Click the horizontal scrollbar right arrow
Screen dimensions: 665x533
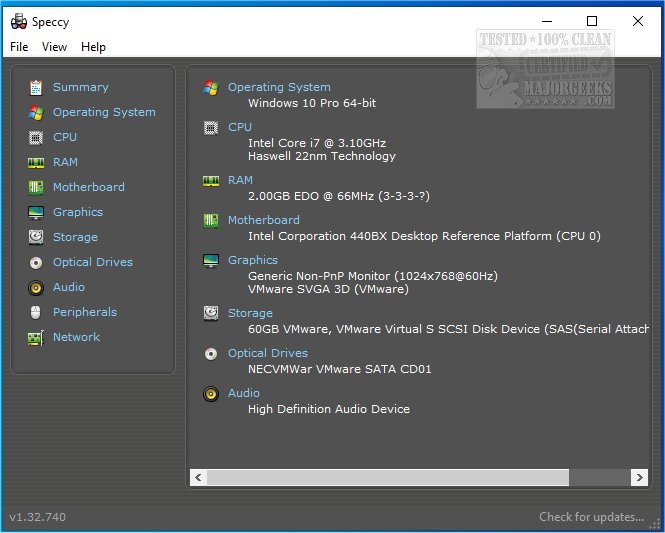pos(639,478)
